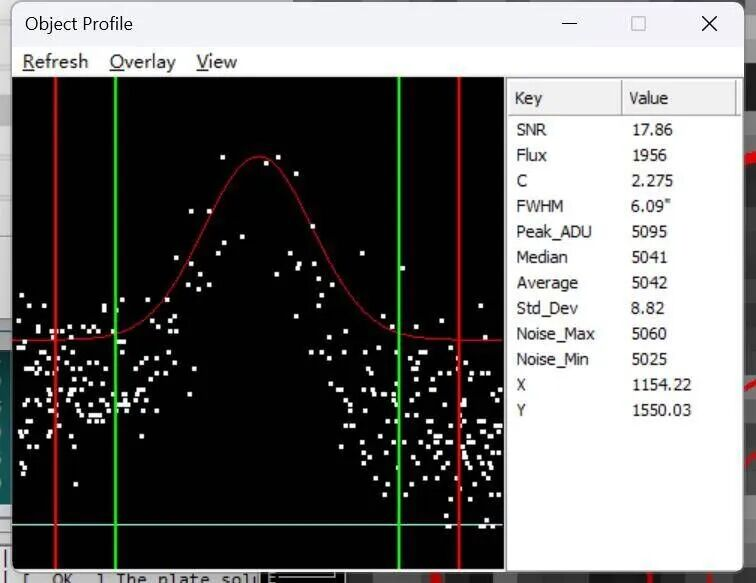Open the Refresh menu

point(55,62)
